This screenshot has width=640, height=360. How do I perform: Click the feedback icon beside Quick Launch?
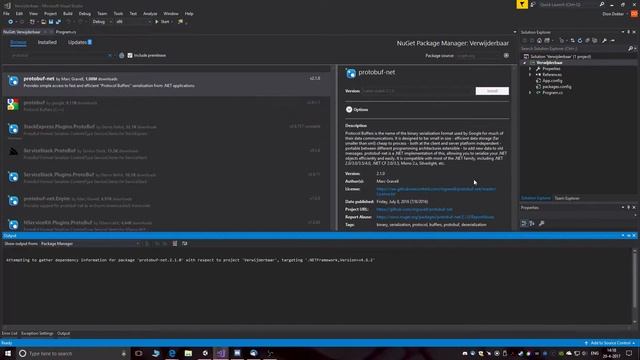[x=533, y=4]
